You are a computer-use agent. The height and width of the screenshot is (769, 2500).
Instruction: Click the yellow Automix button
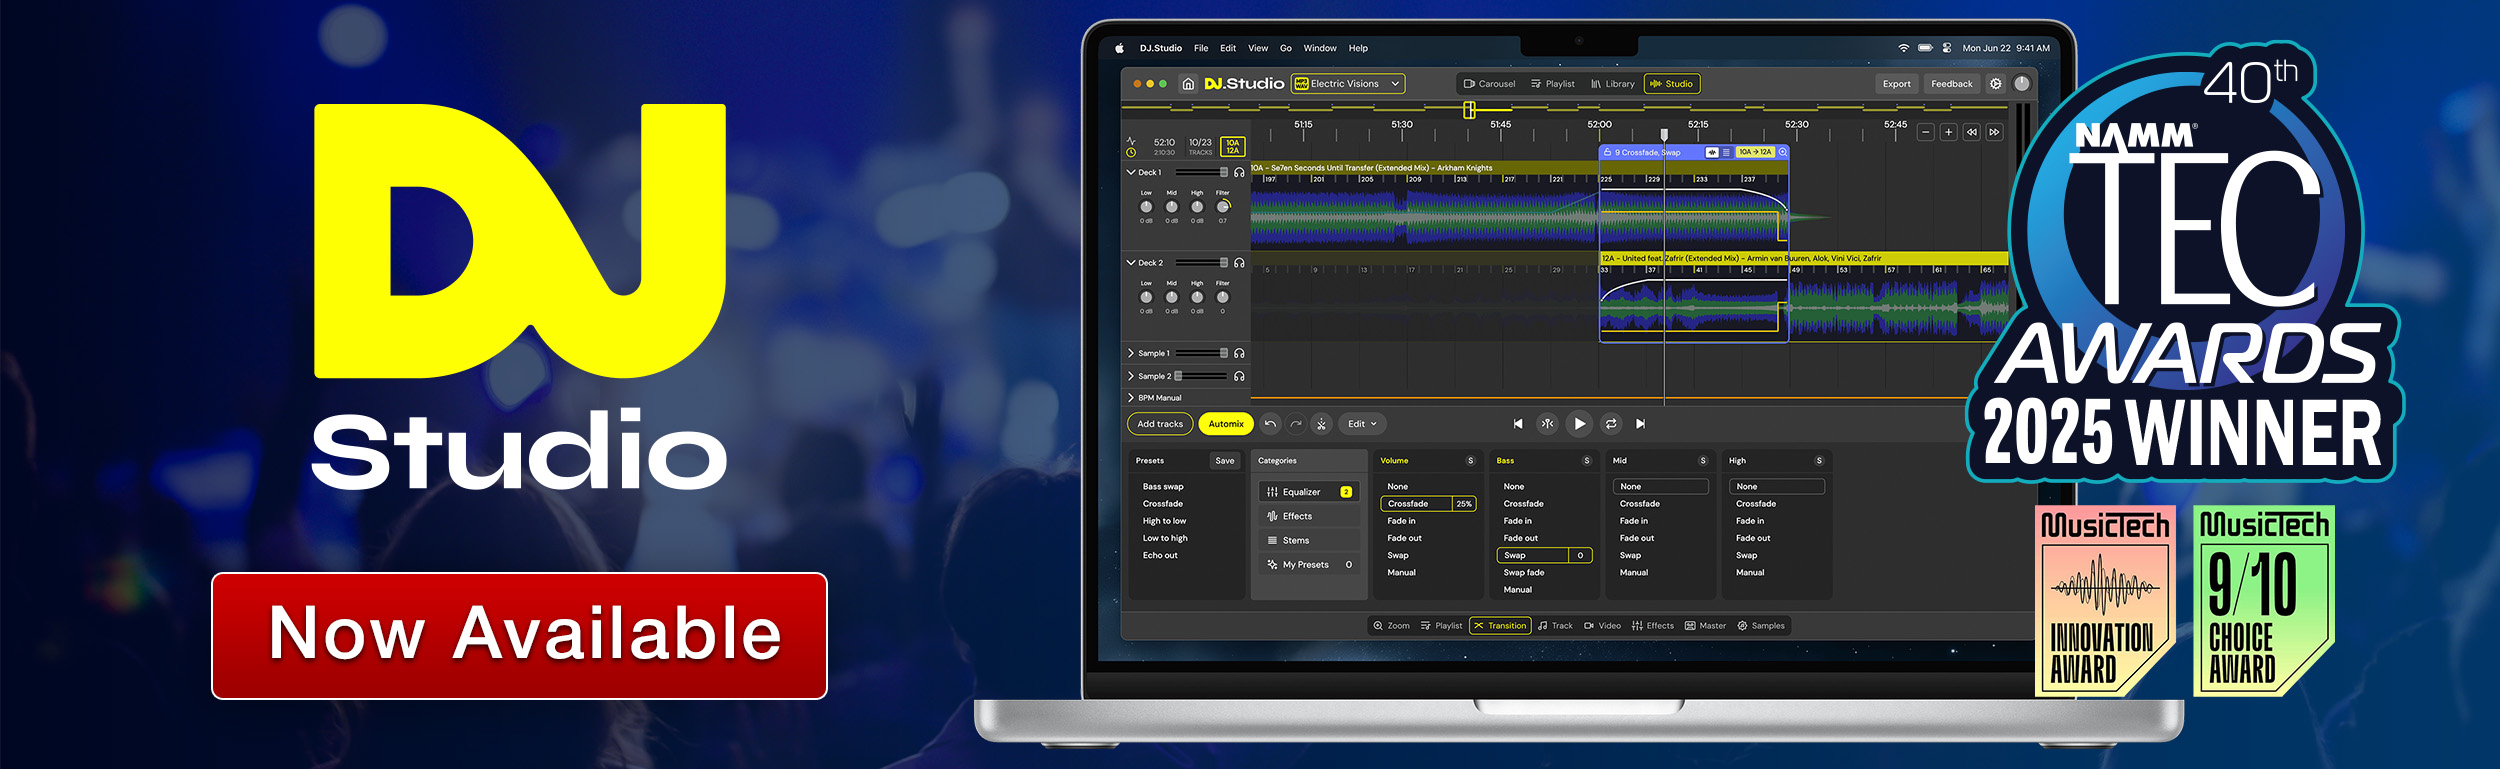pos(1226,424)
